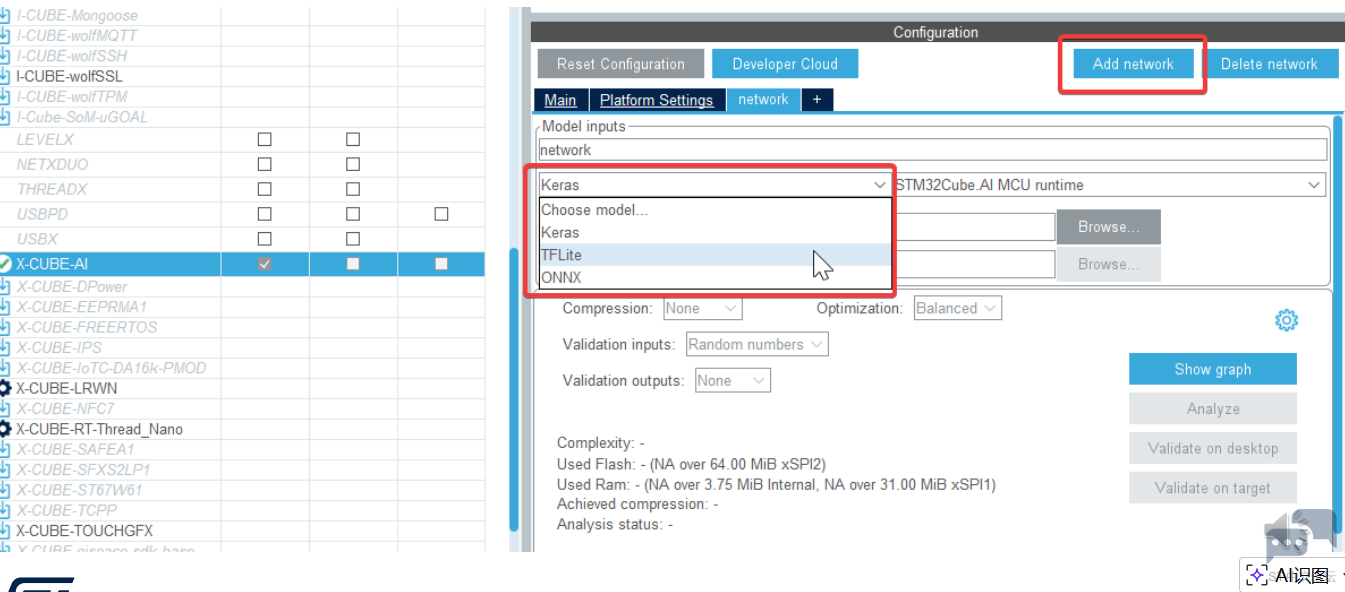Open the Compression dropdown
This screenshot has width=1345, height=592.
point(702,309)
